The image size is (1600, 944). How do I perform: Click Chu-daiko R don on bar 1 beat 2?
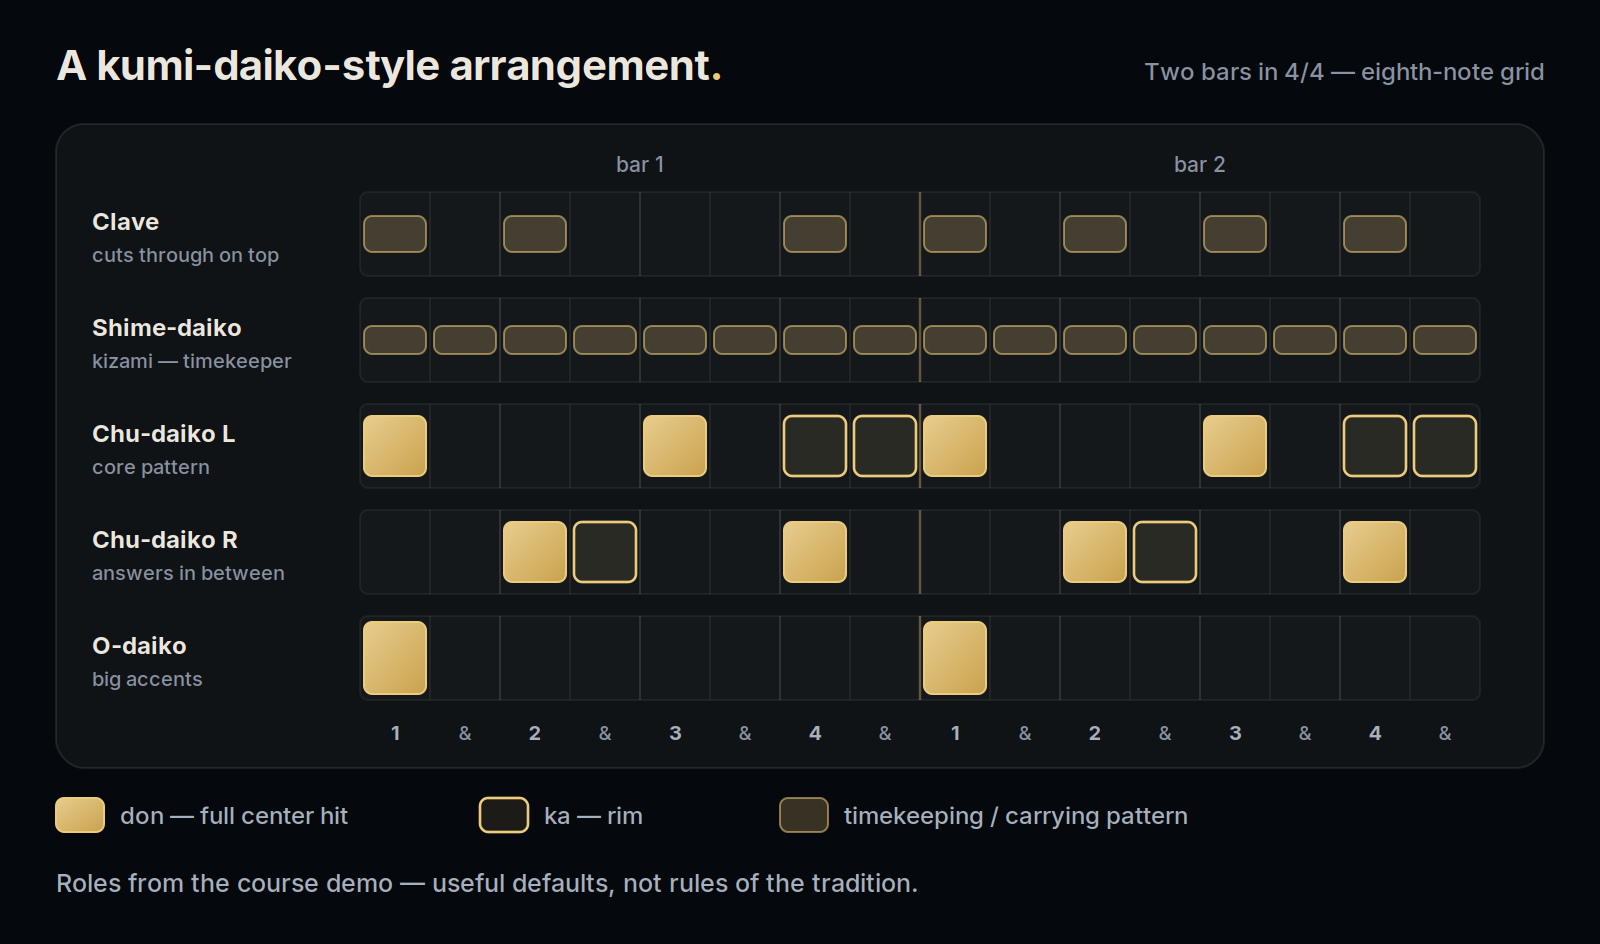pos(535,552)
